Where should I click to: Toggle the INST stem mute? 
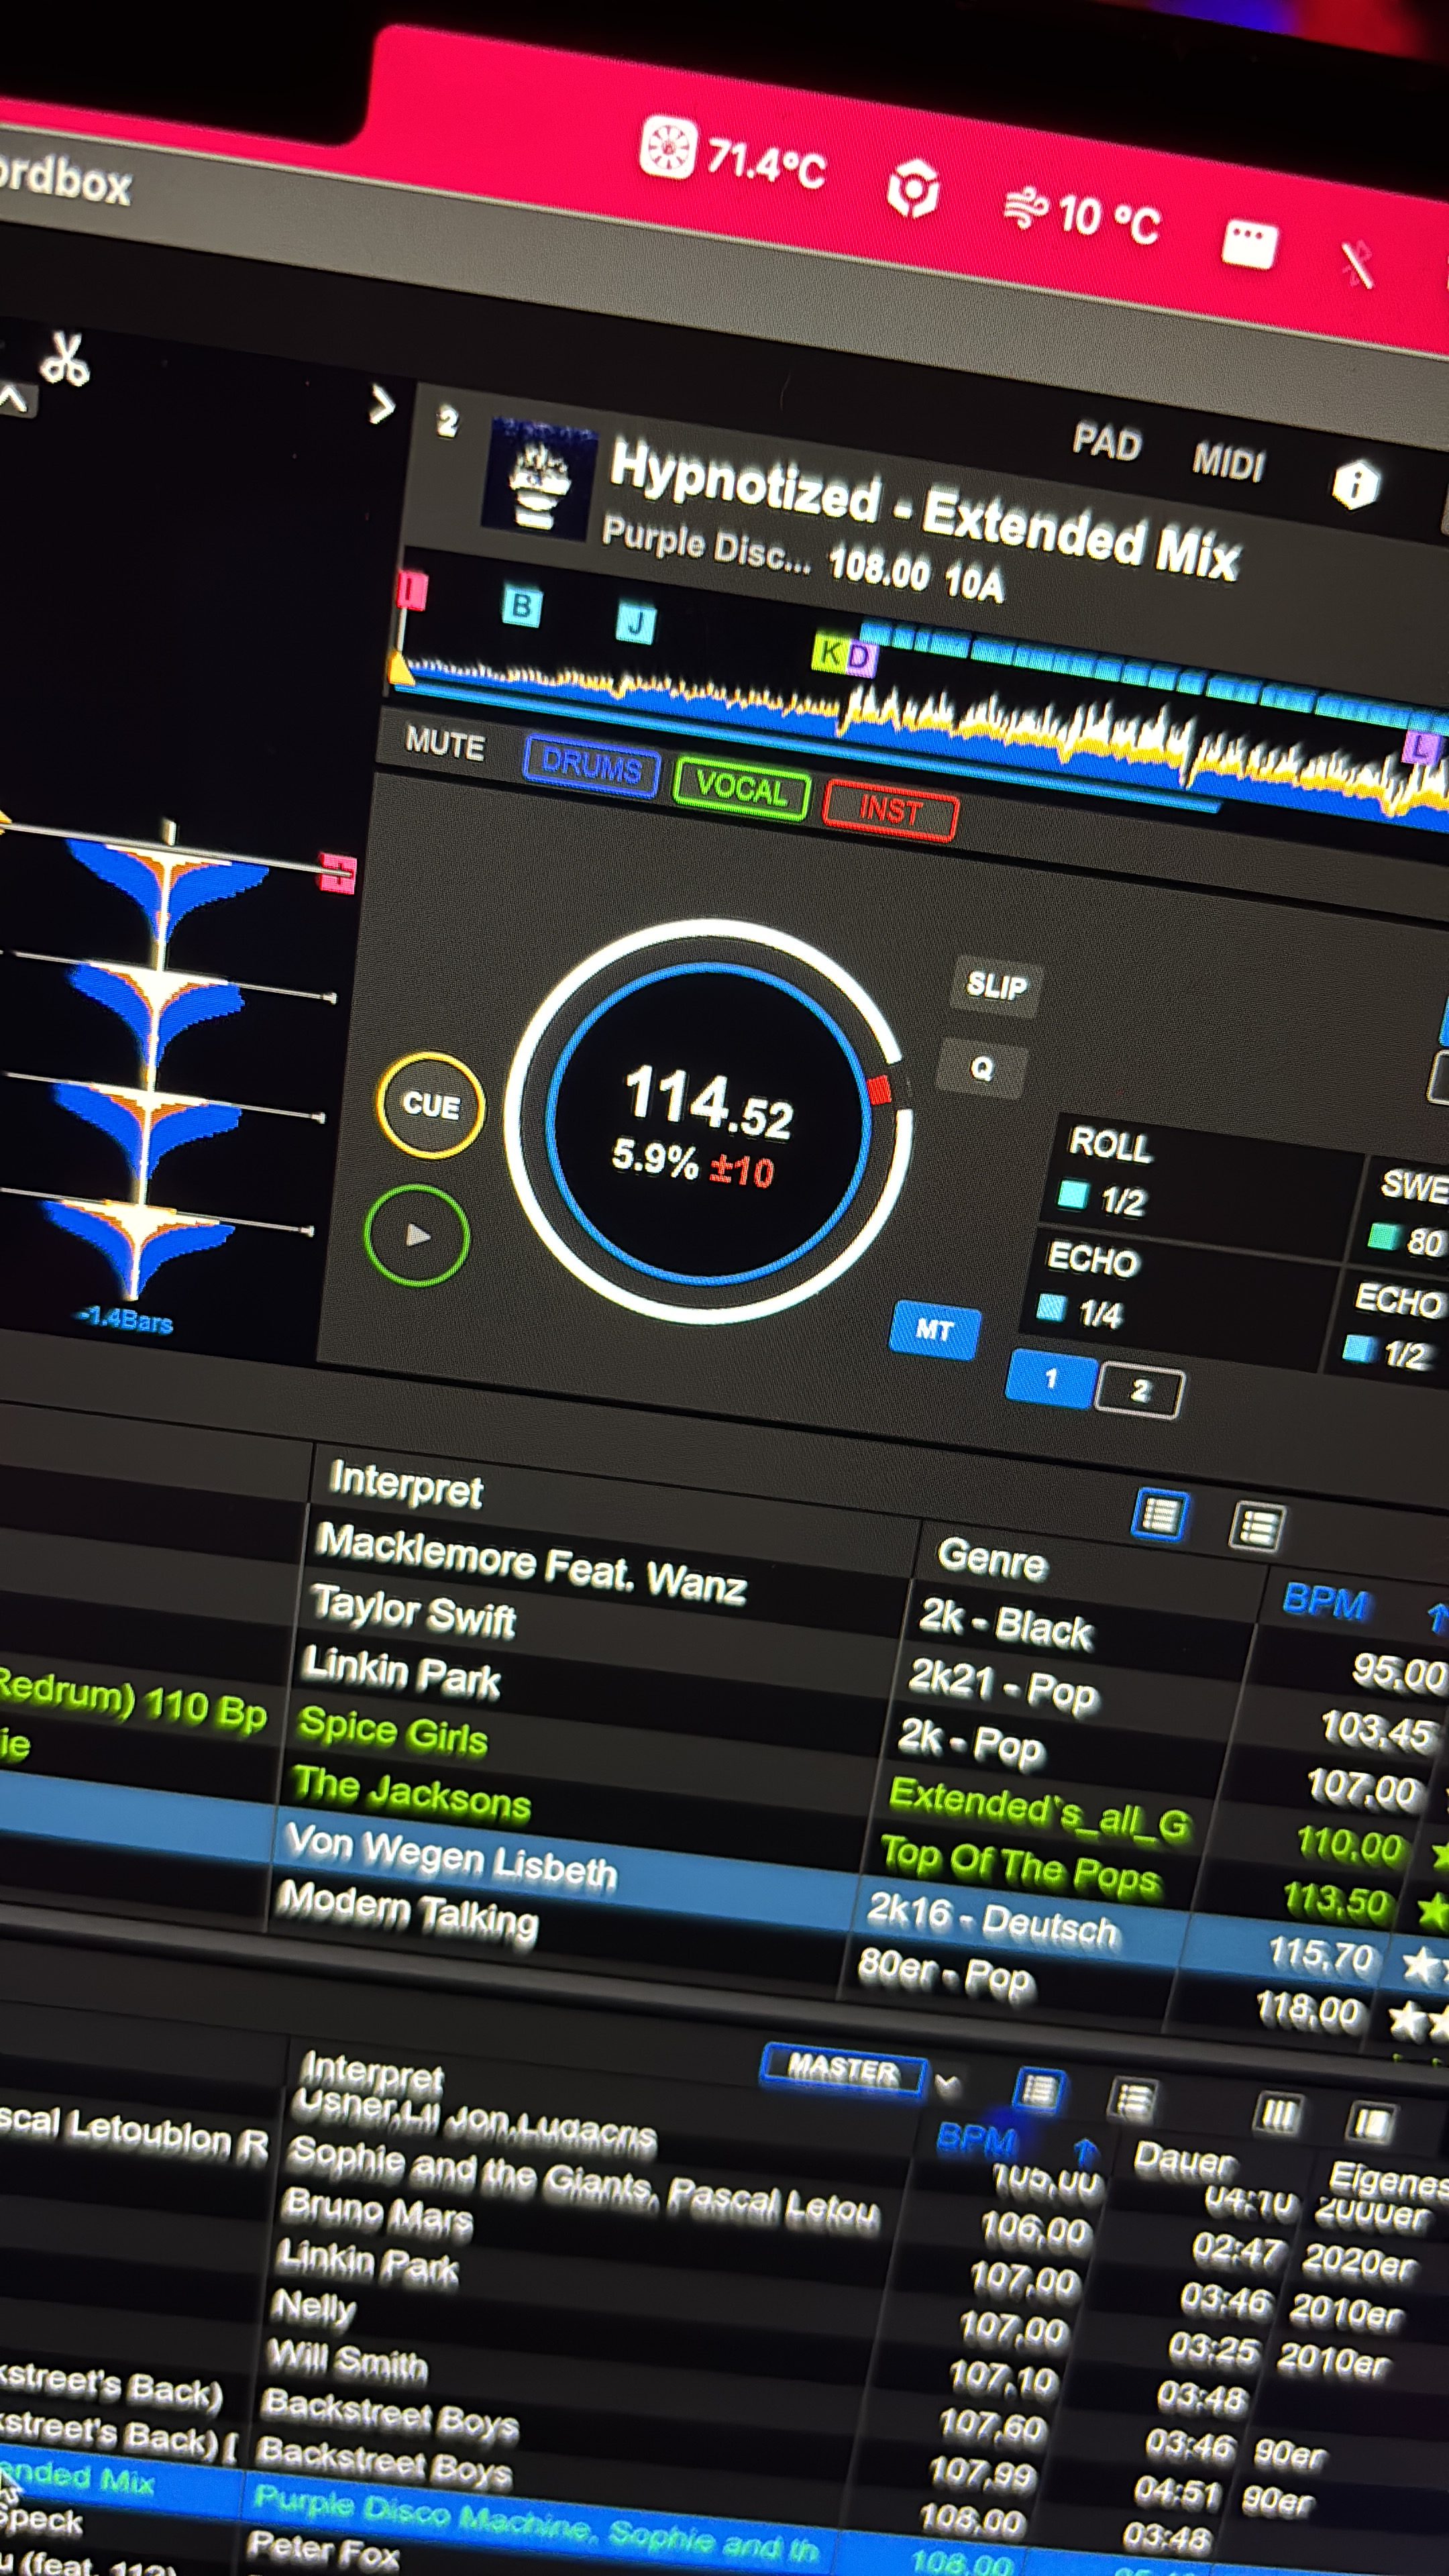coord(890,811)
